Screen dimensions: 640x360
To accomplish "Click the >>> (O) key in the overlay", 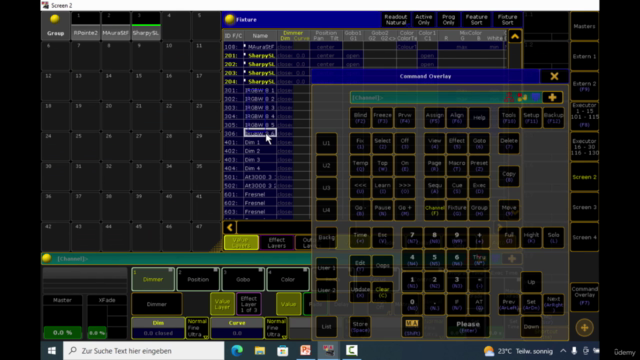I will coord(404,188).
